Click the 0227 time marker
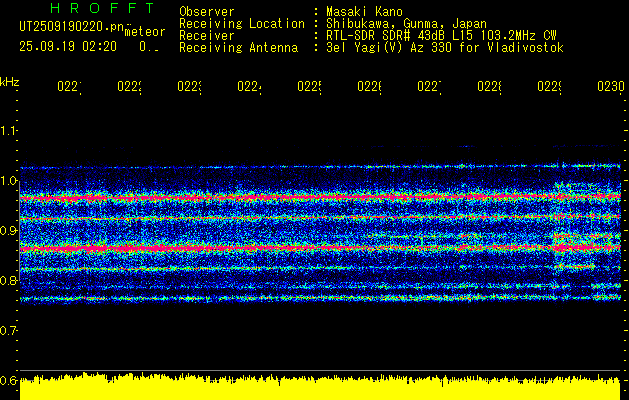This screenshot has height=400, width=629. click(429, 87)
